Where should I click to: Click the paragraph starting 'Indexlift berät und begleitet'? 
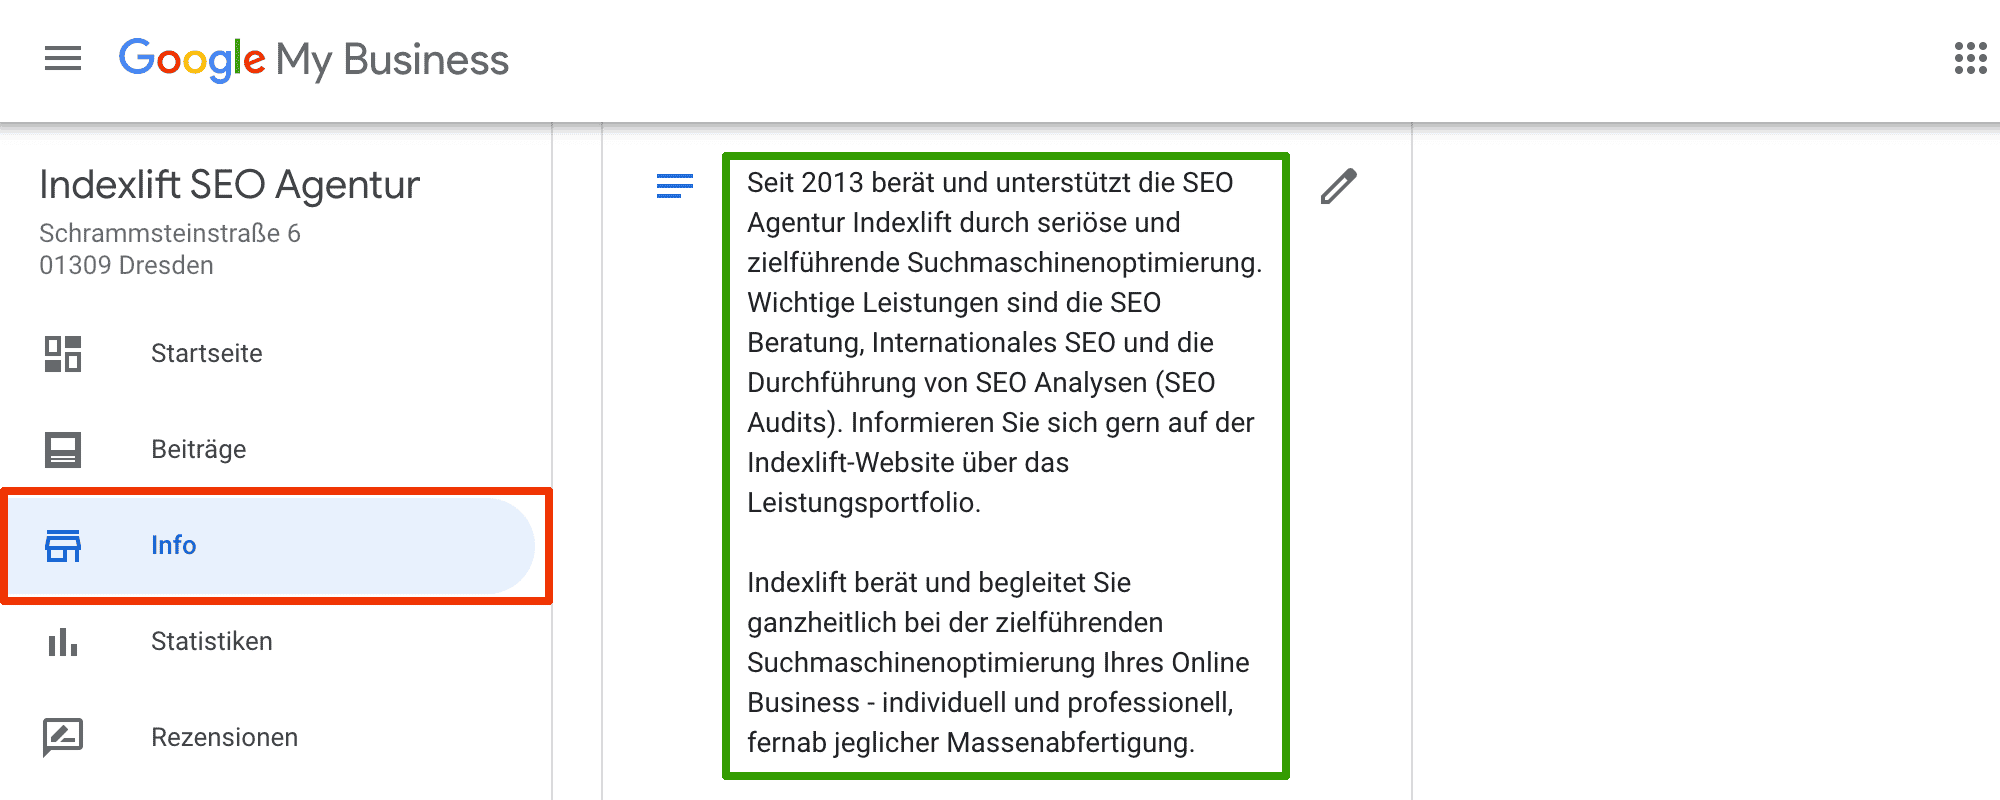(998, 662)
